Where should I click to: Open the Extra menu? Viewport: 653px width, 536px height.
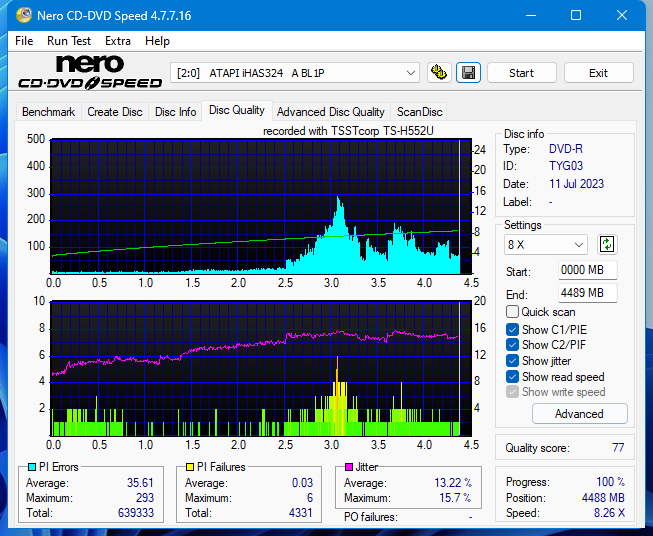click(x=118, y=41)
